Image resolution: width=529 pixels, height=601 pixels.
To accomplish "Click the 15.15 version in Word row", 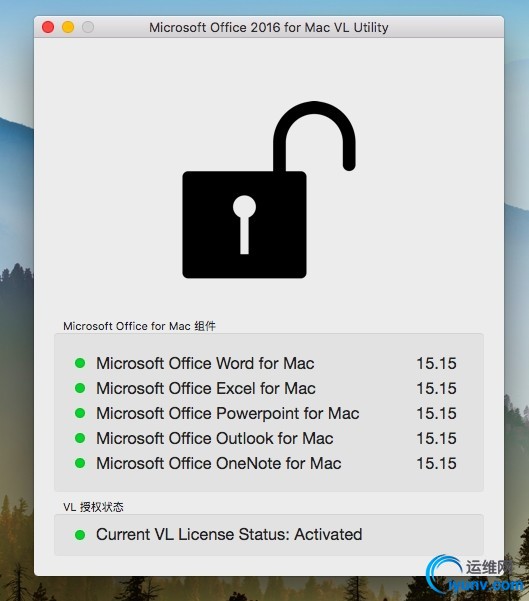I will tap(437, 363).
